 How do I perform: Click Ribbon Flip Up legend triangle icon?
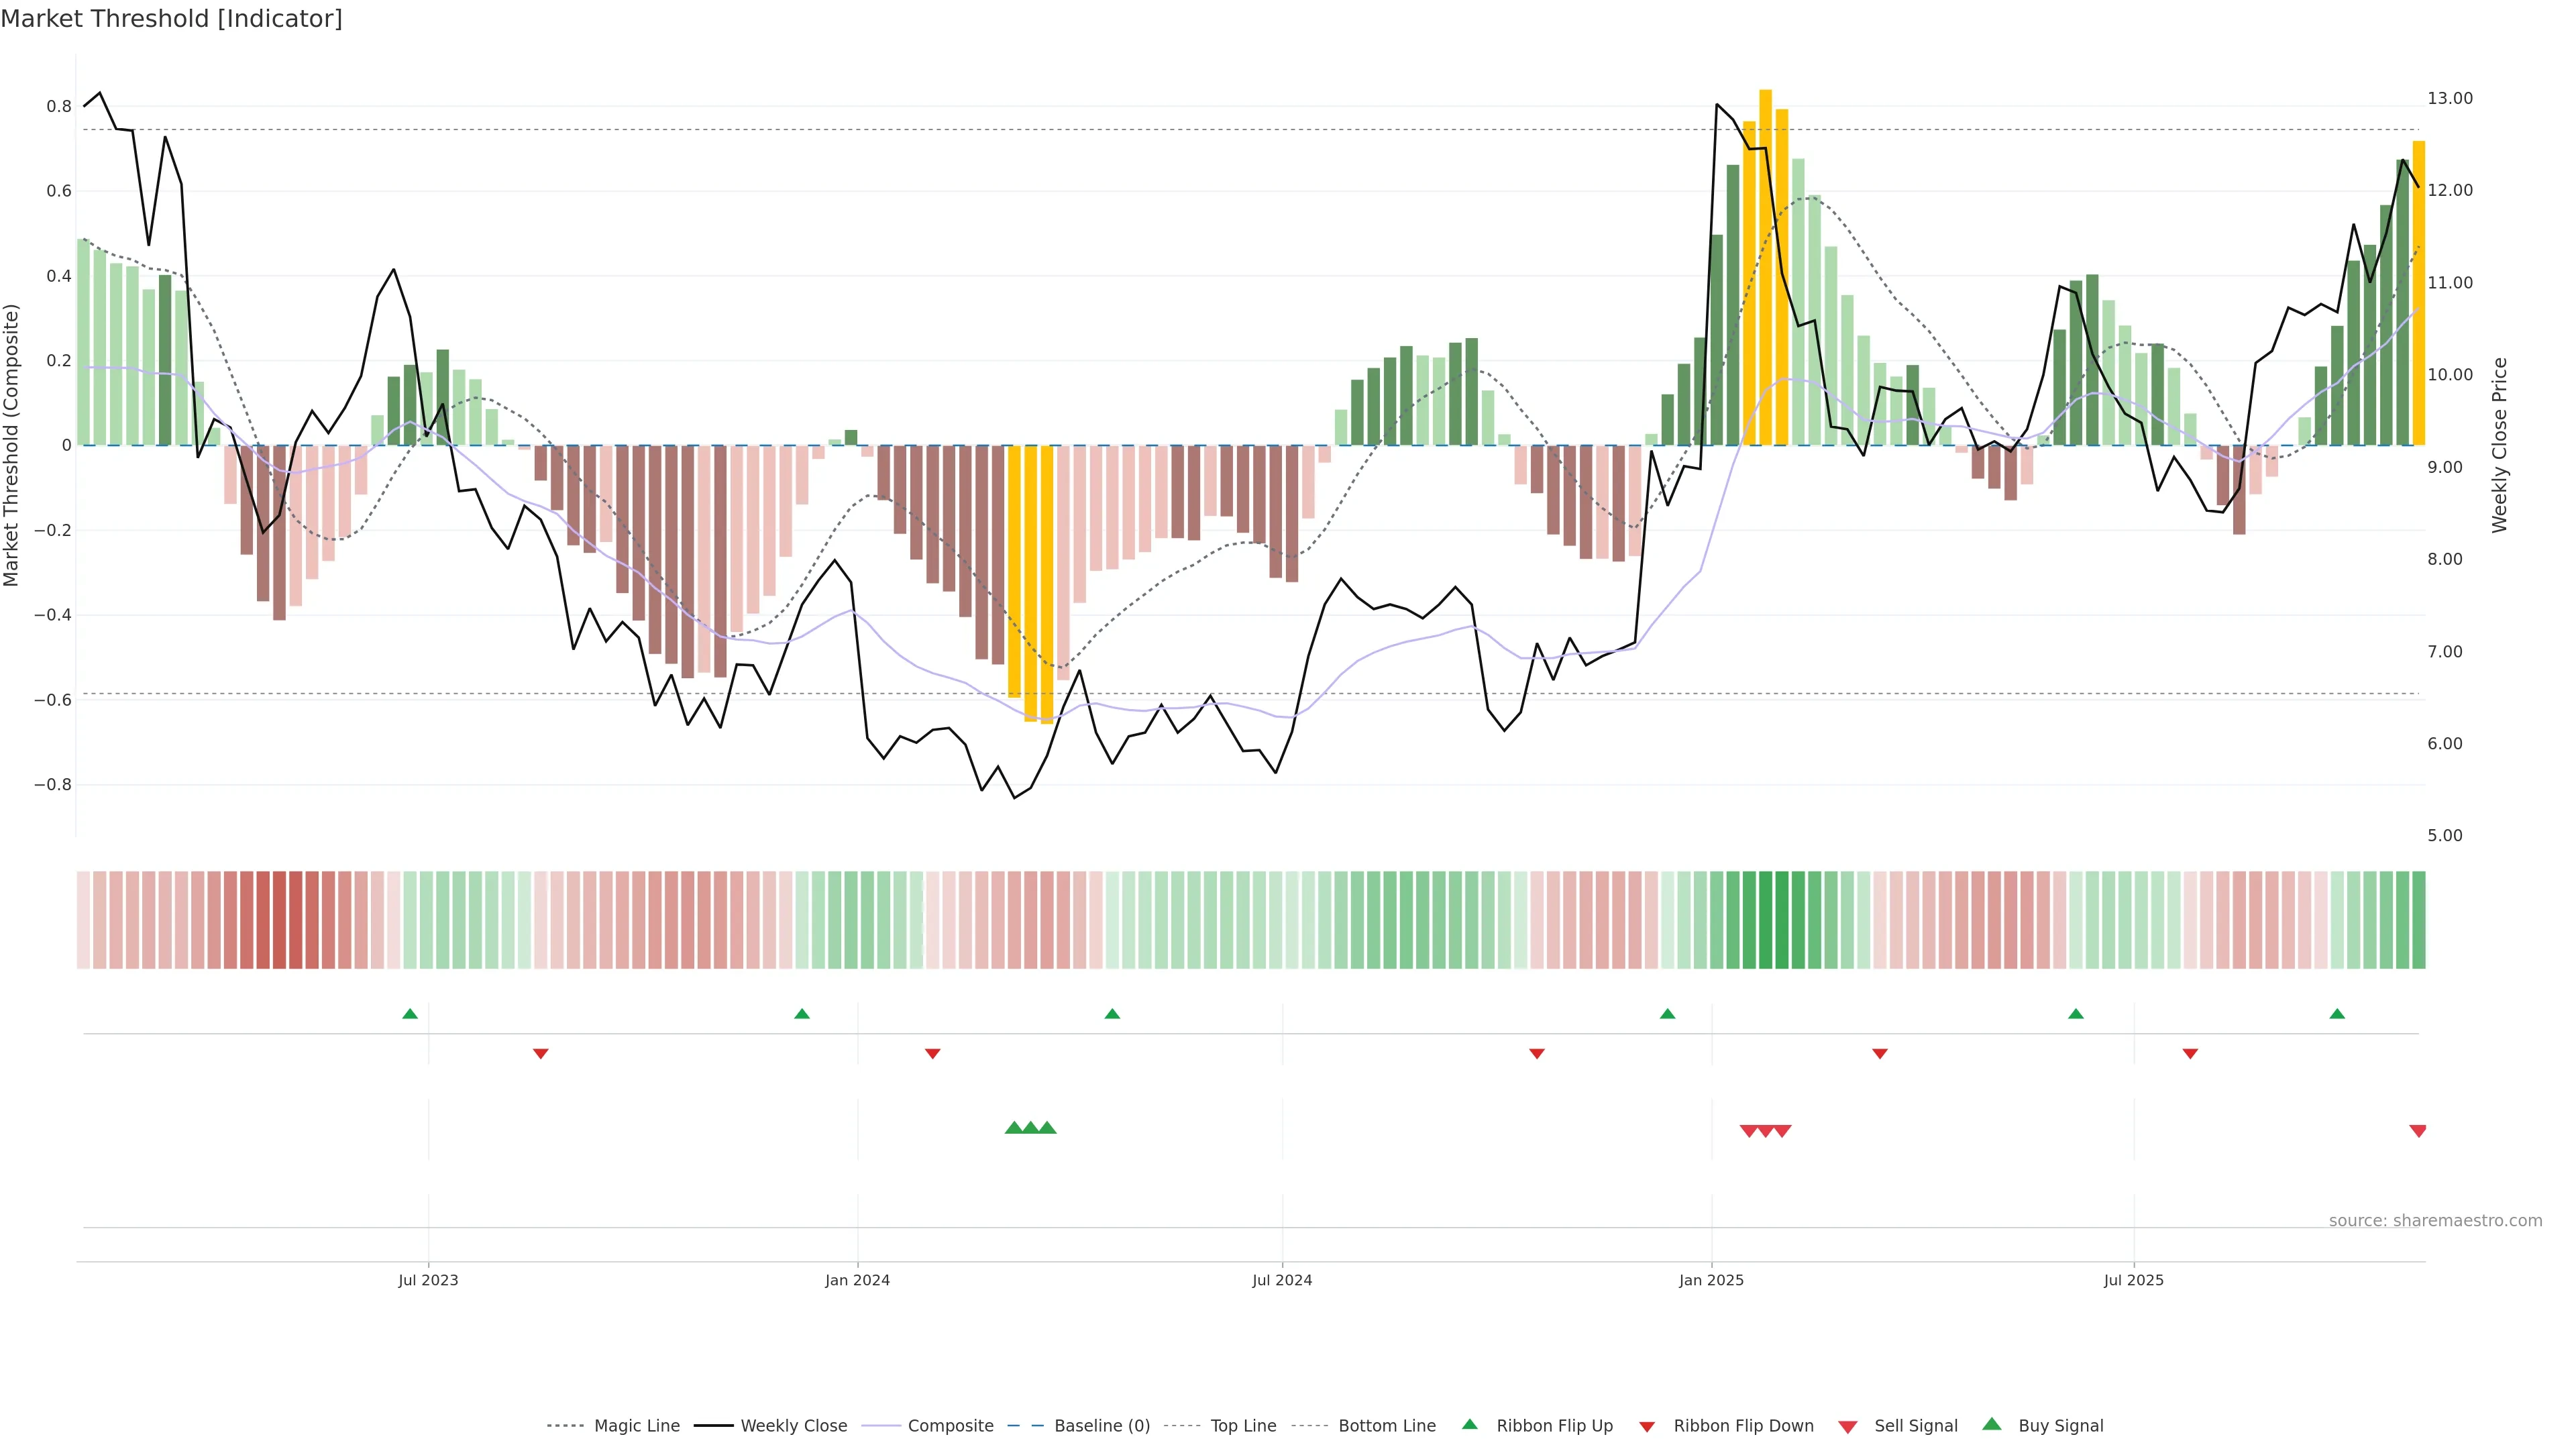(x=1469, y=1424)
